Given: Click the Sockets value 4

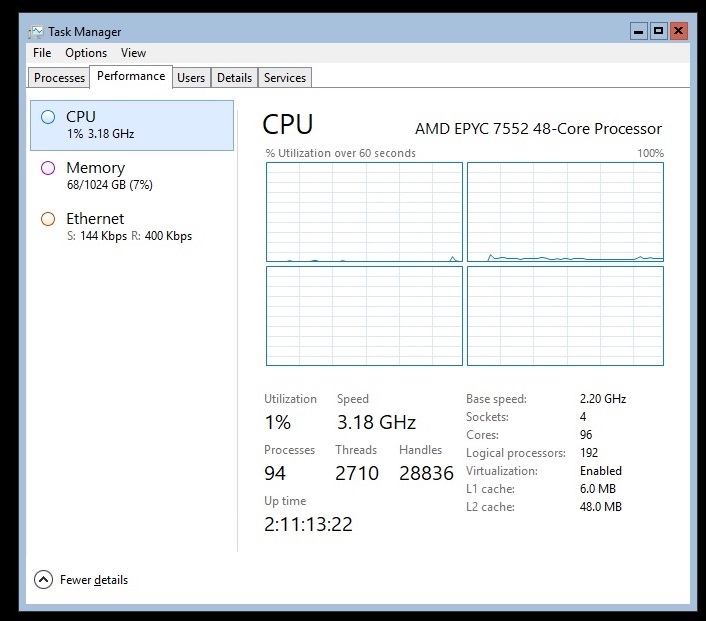Looking at the screenshot, I should [583, 417].
